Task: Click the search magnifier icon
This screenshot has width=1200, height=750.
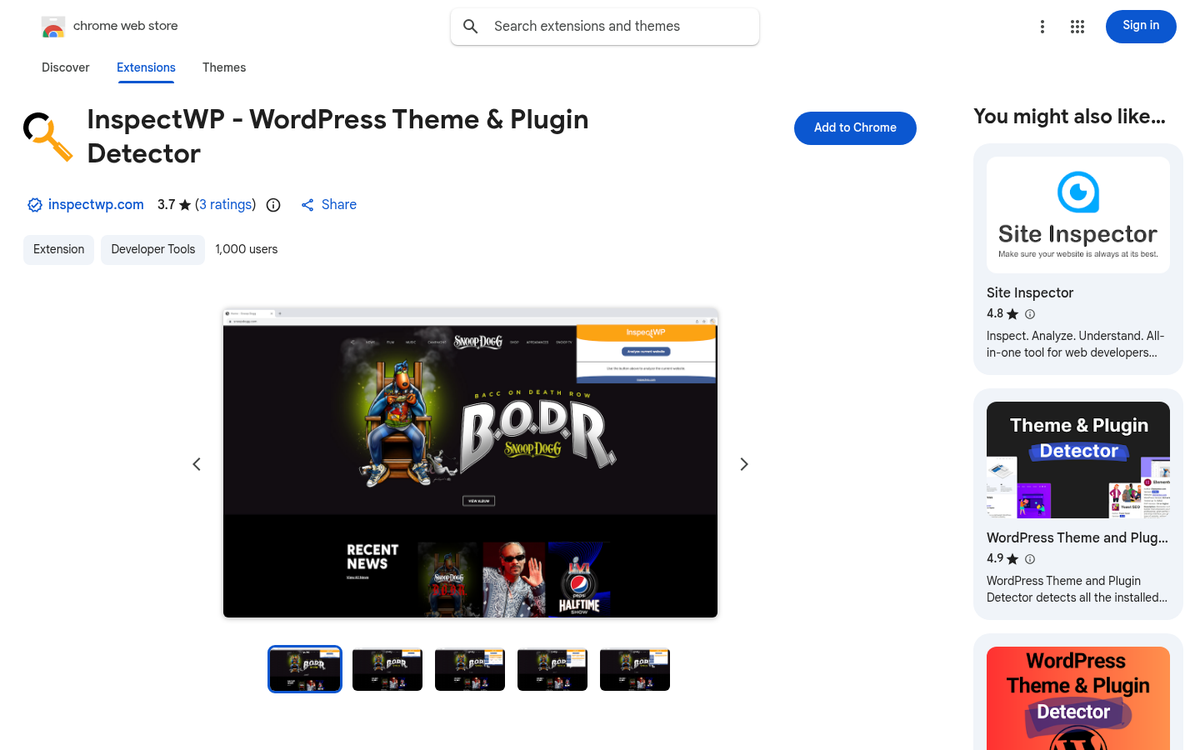Action: tap(470, 26)
